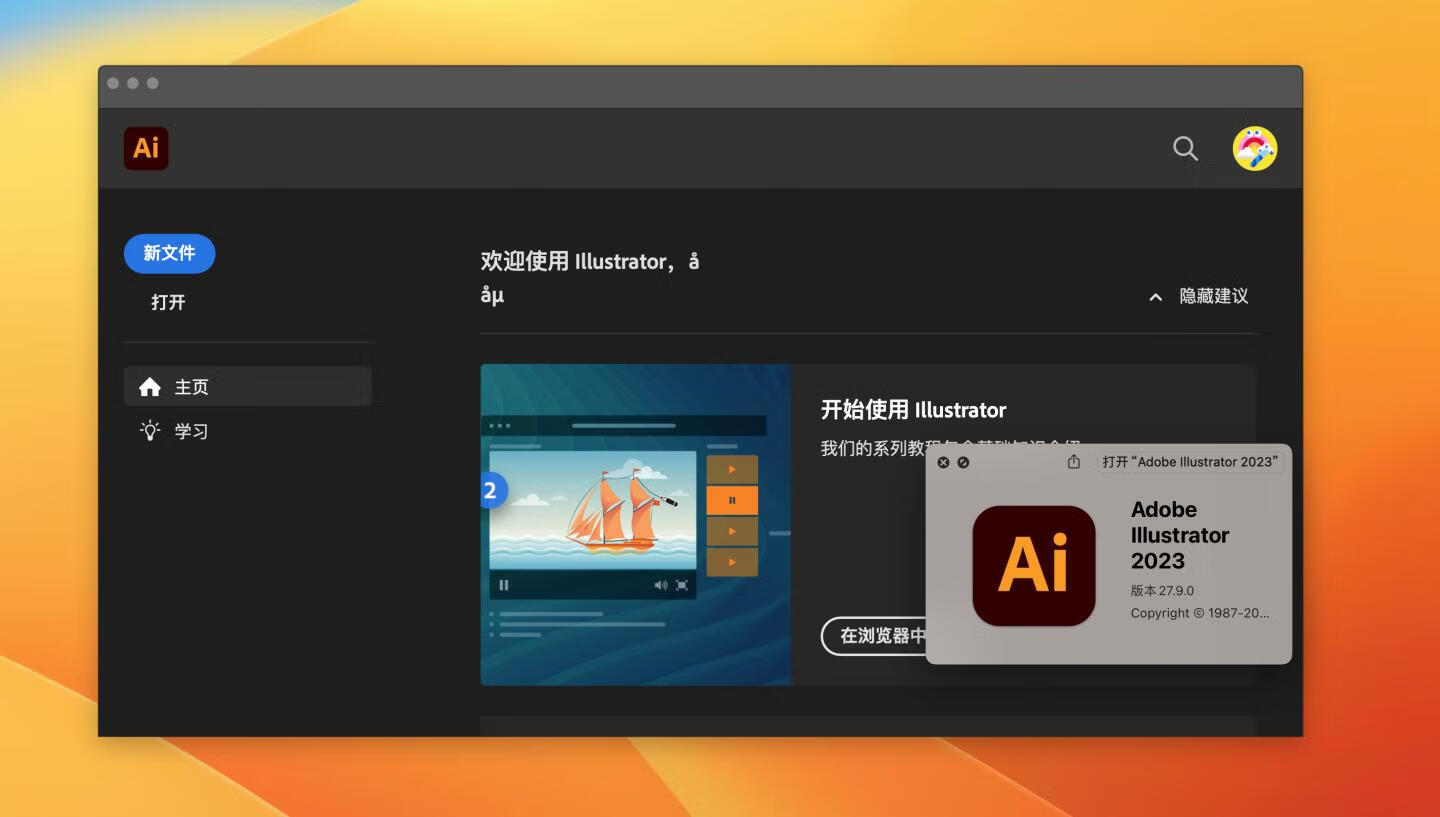
Task: Click the lightbulb icon beside 学习
Action: coord(150,431)
